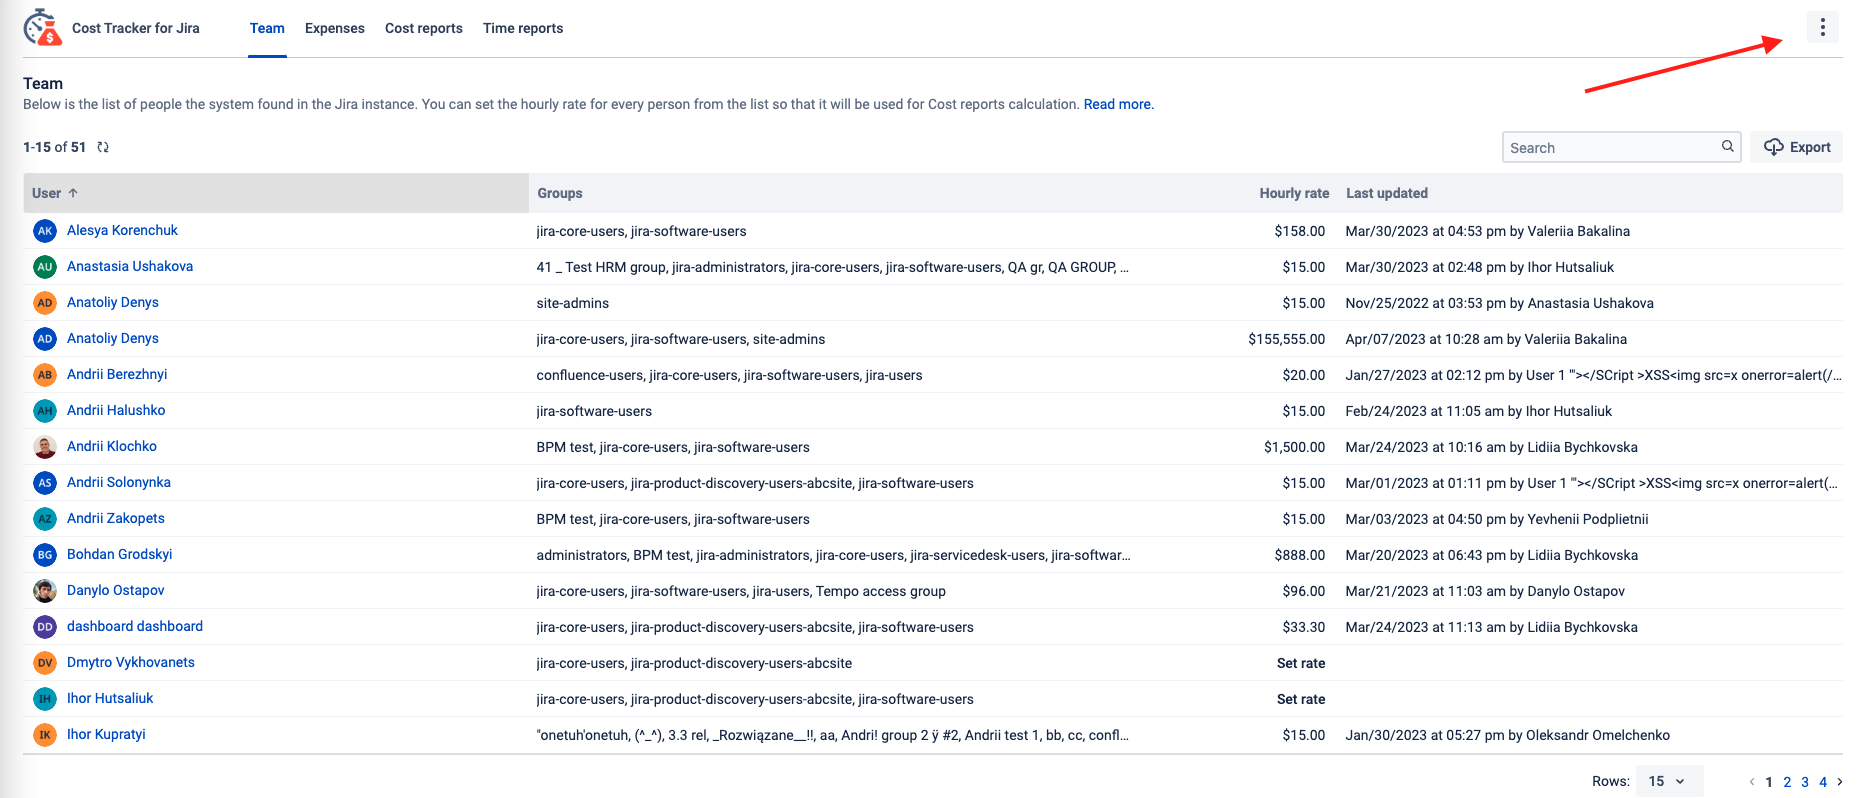Image resolution: width=1863 pixels, height=798 pixels.
Task: Click Andrii Klochko's avatar photo
Action: click(x=45, y=447)
